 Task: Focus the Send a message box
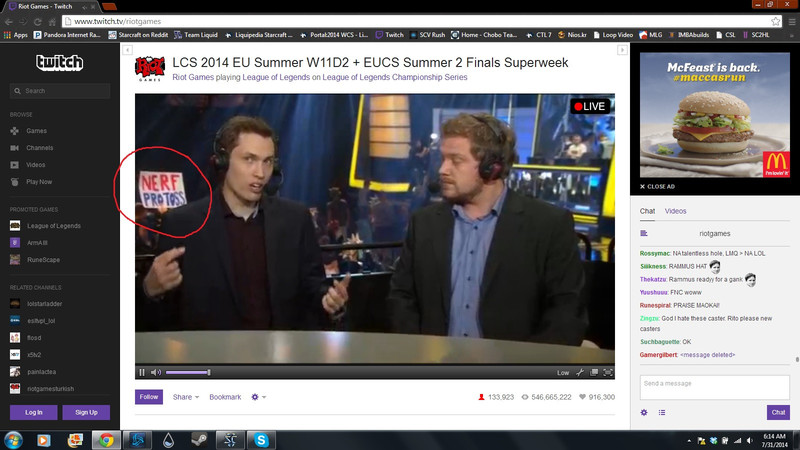(x=715, y=388)
